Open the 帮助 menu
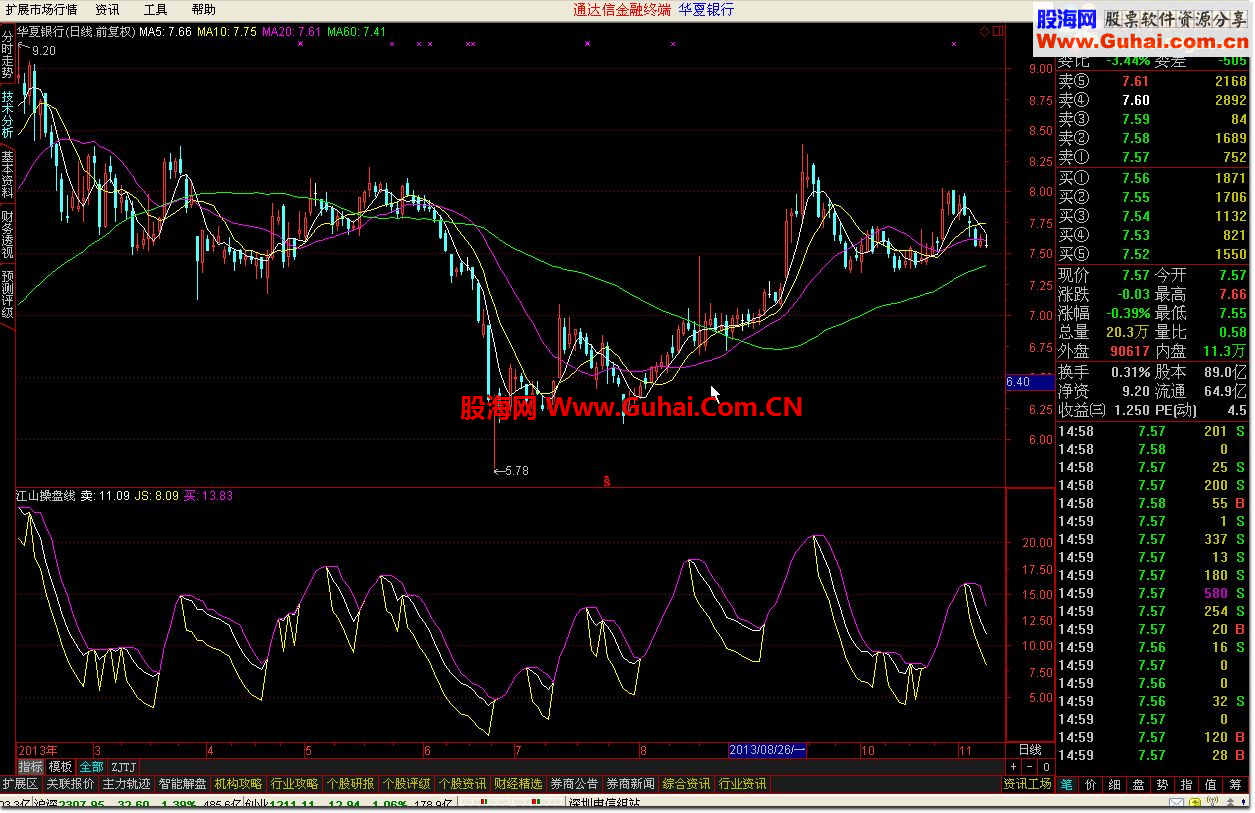The height and width of the screenshot is (813, 1255). click(x=203, y=9)
